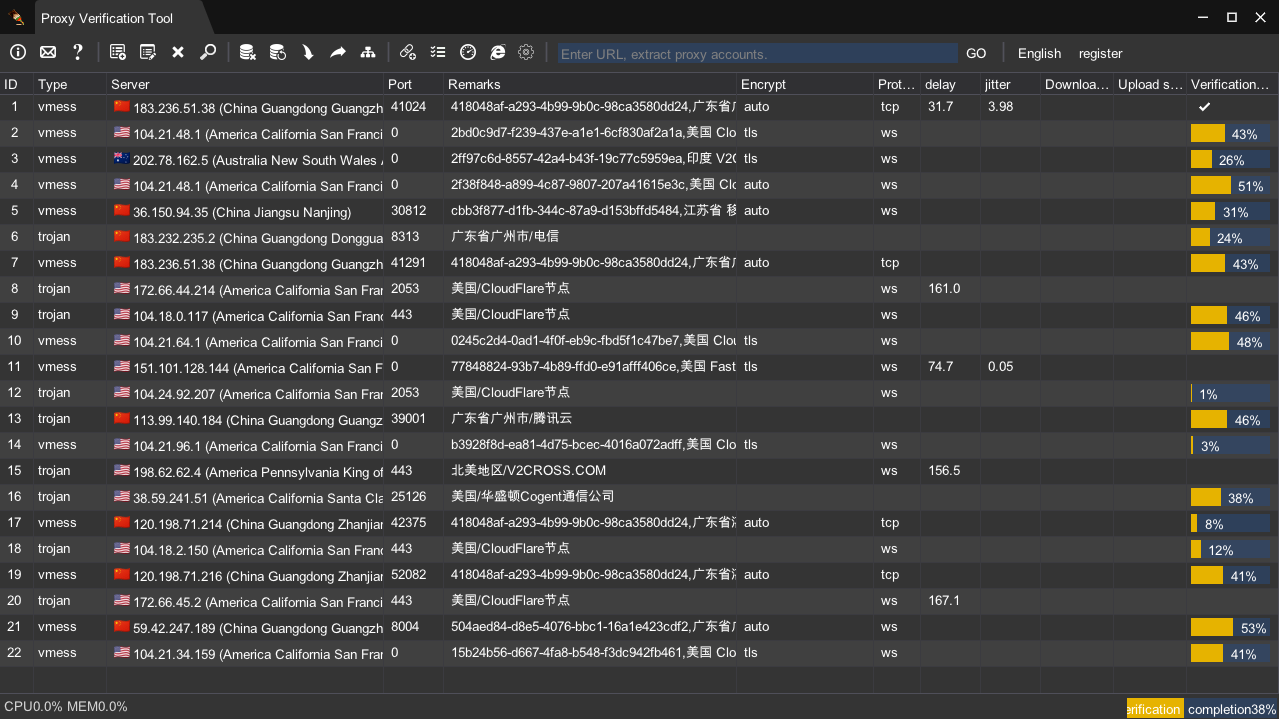Click the app logo in title bar
This screenshot has width=1279, height=719.
tap(17, 18)
